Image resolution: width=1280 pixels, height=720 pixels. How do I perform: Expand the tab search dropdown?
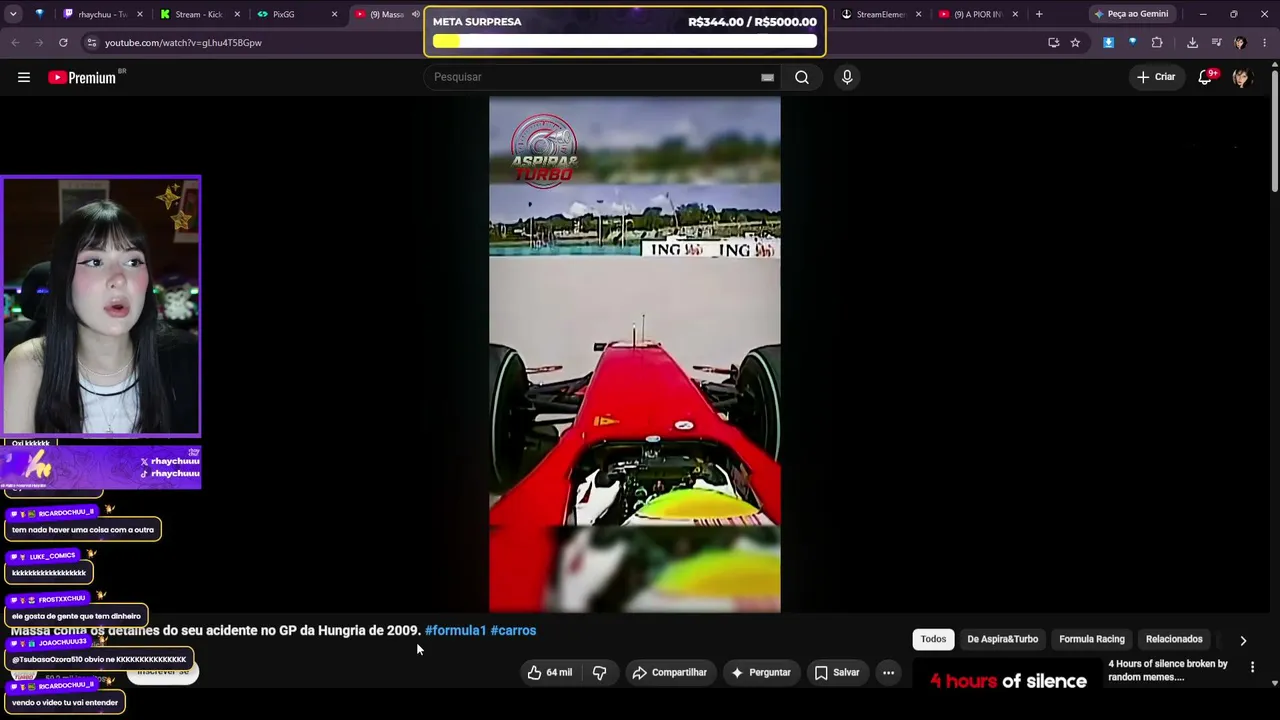[14, 14]
